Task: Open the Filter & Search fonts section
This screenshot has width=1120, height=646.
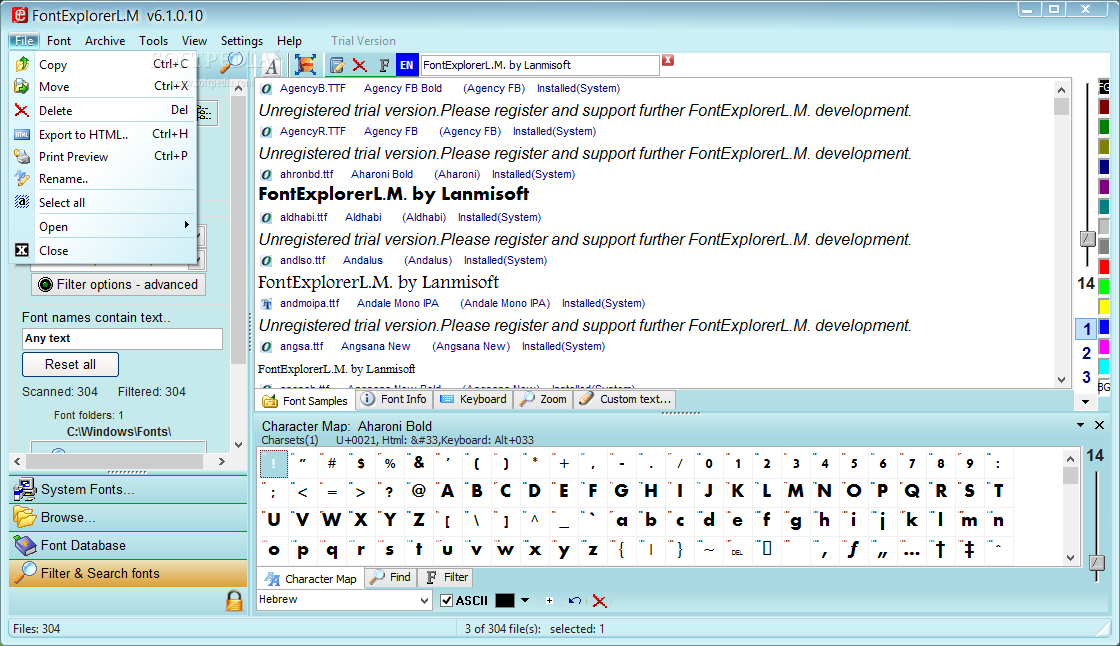Action: [128, 573]
